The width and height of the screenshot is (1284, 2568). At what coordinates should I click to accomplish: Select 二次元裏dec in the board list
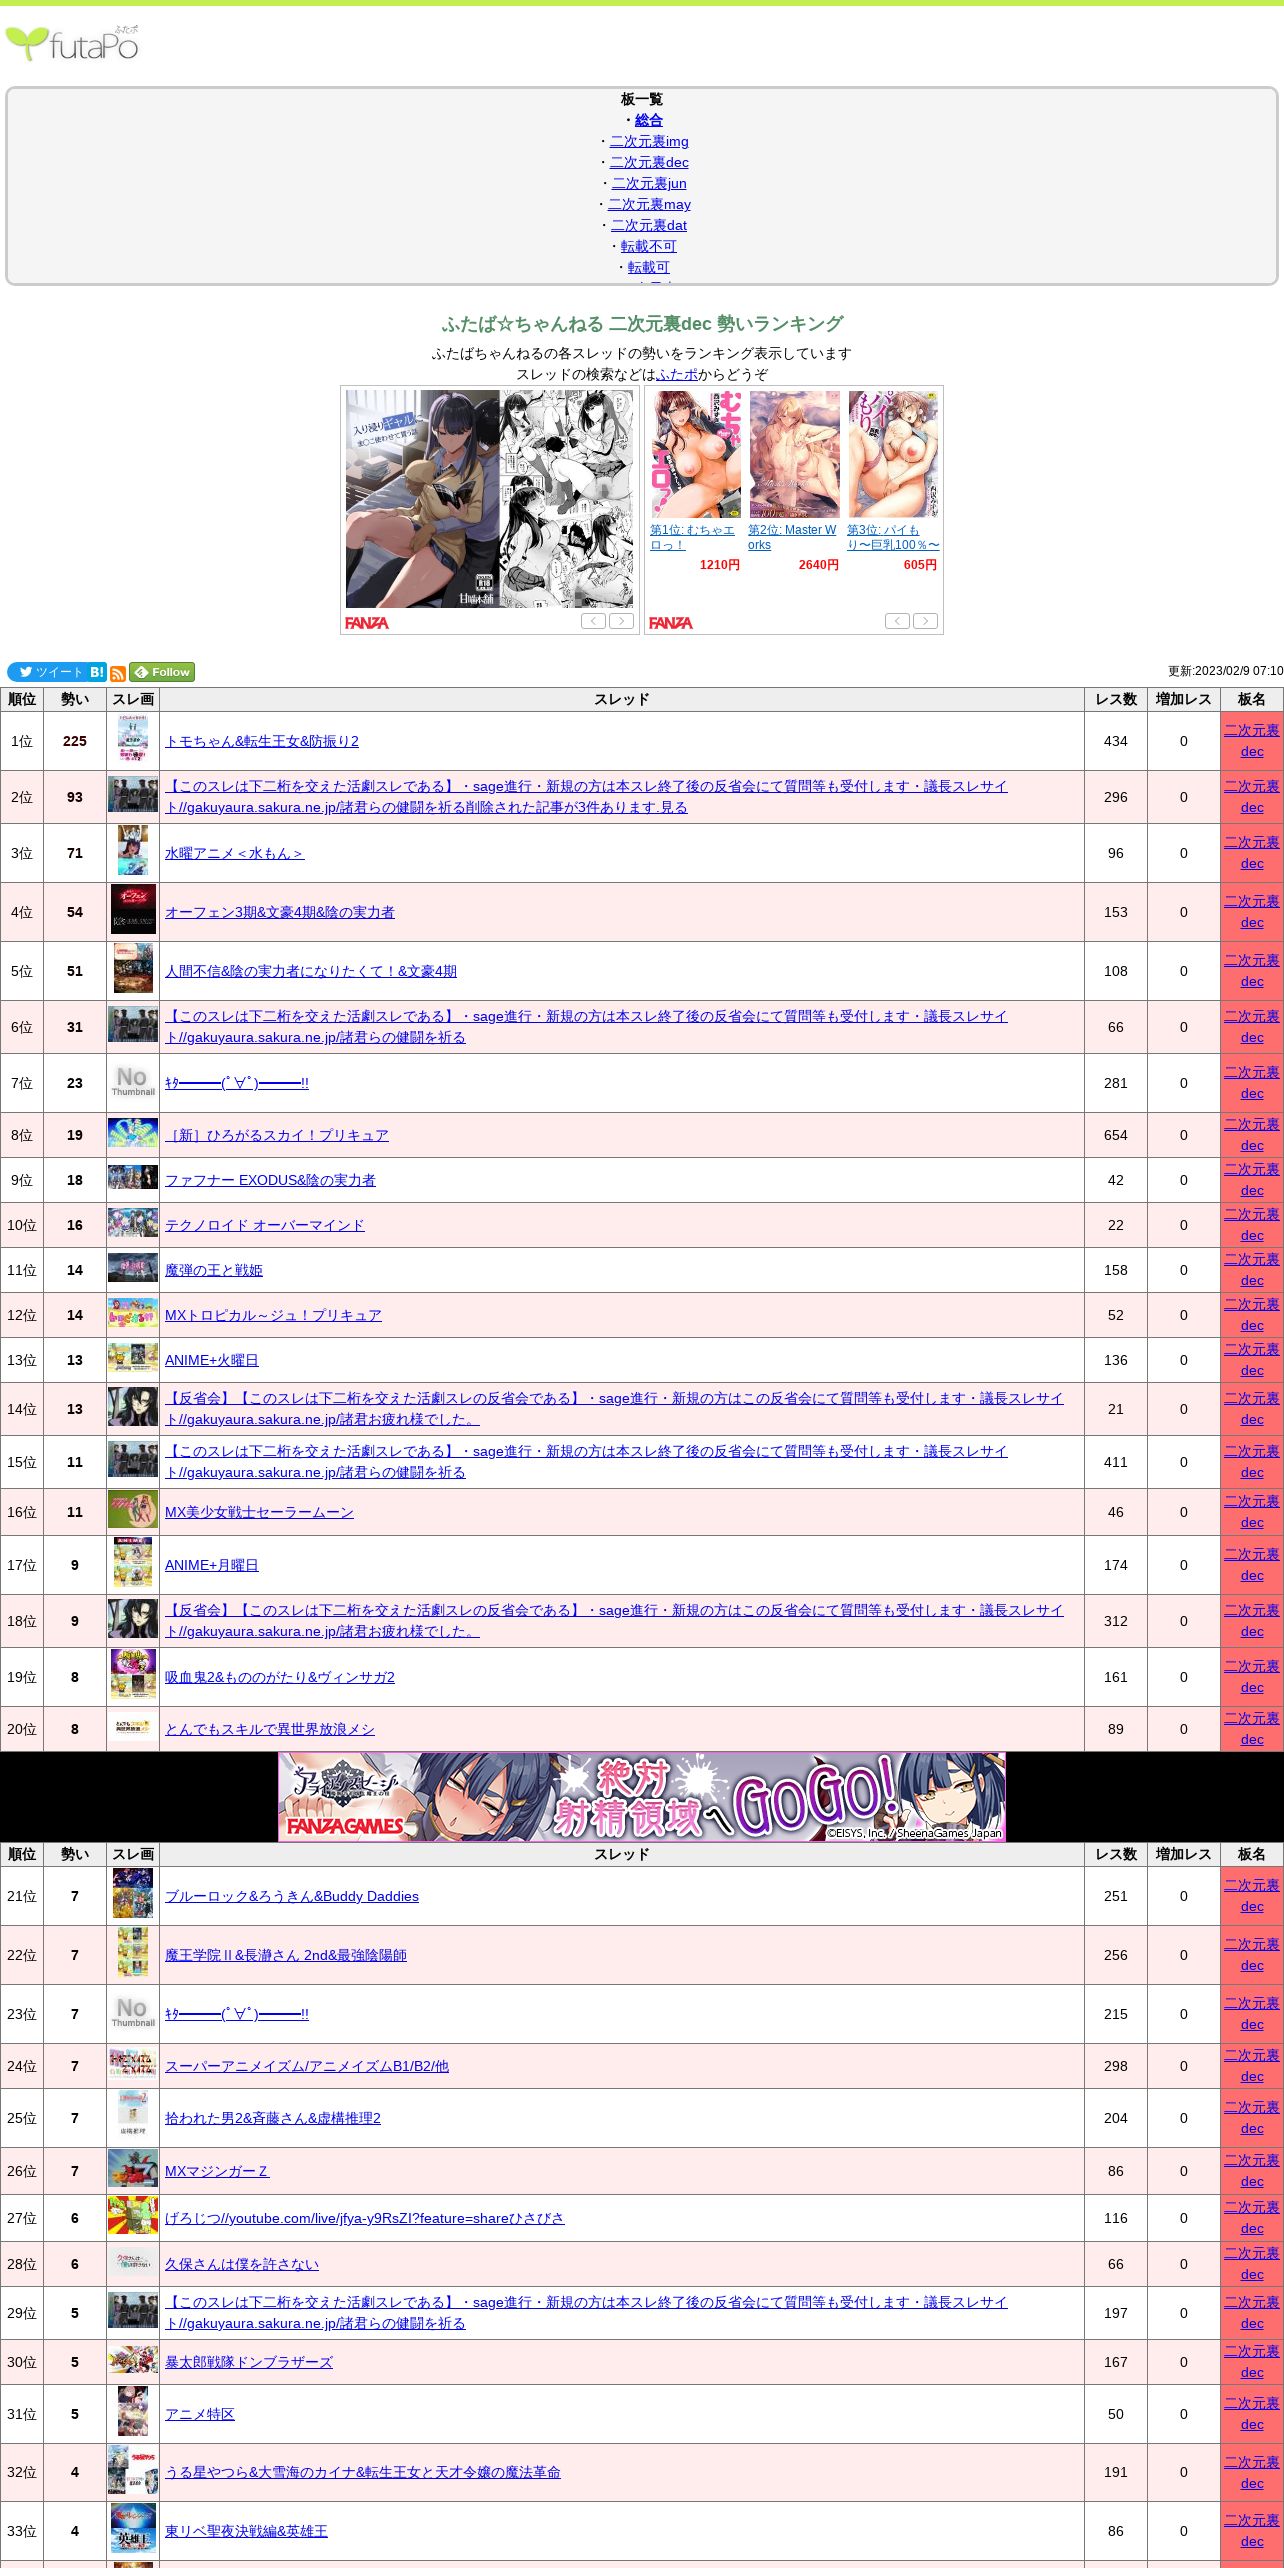[649, 162]
